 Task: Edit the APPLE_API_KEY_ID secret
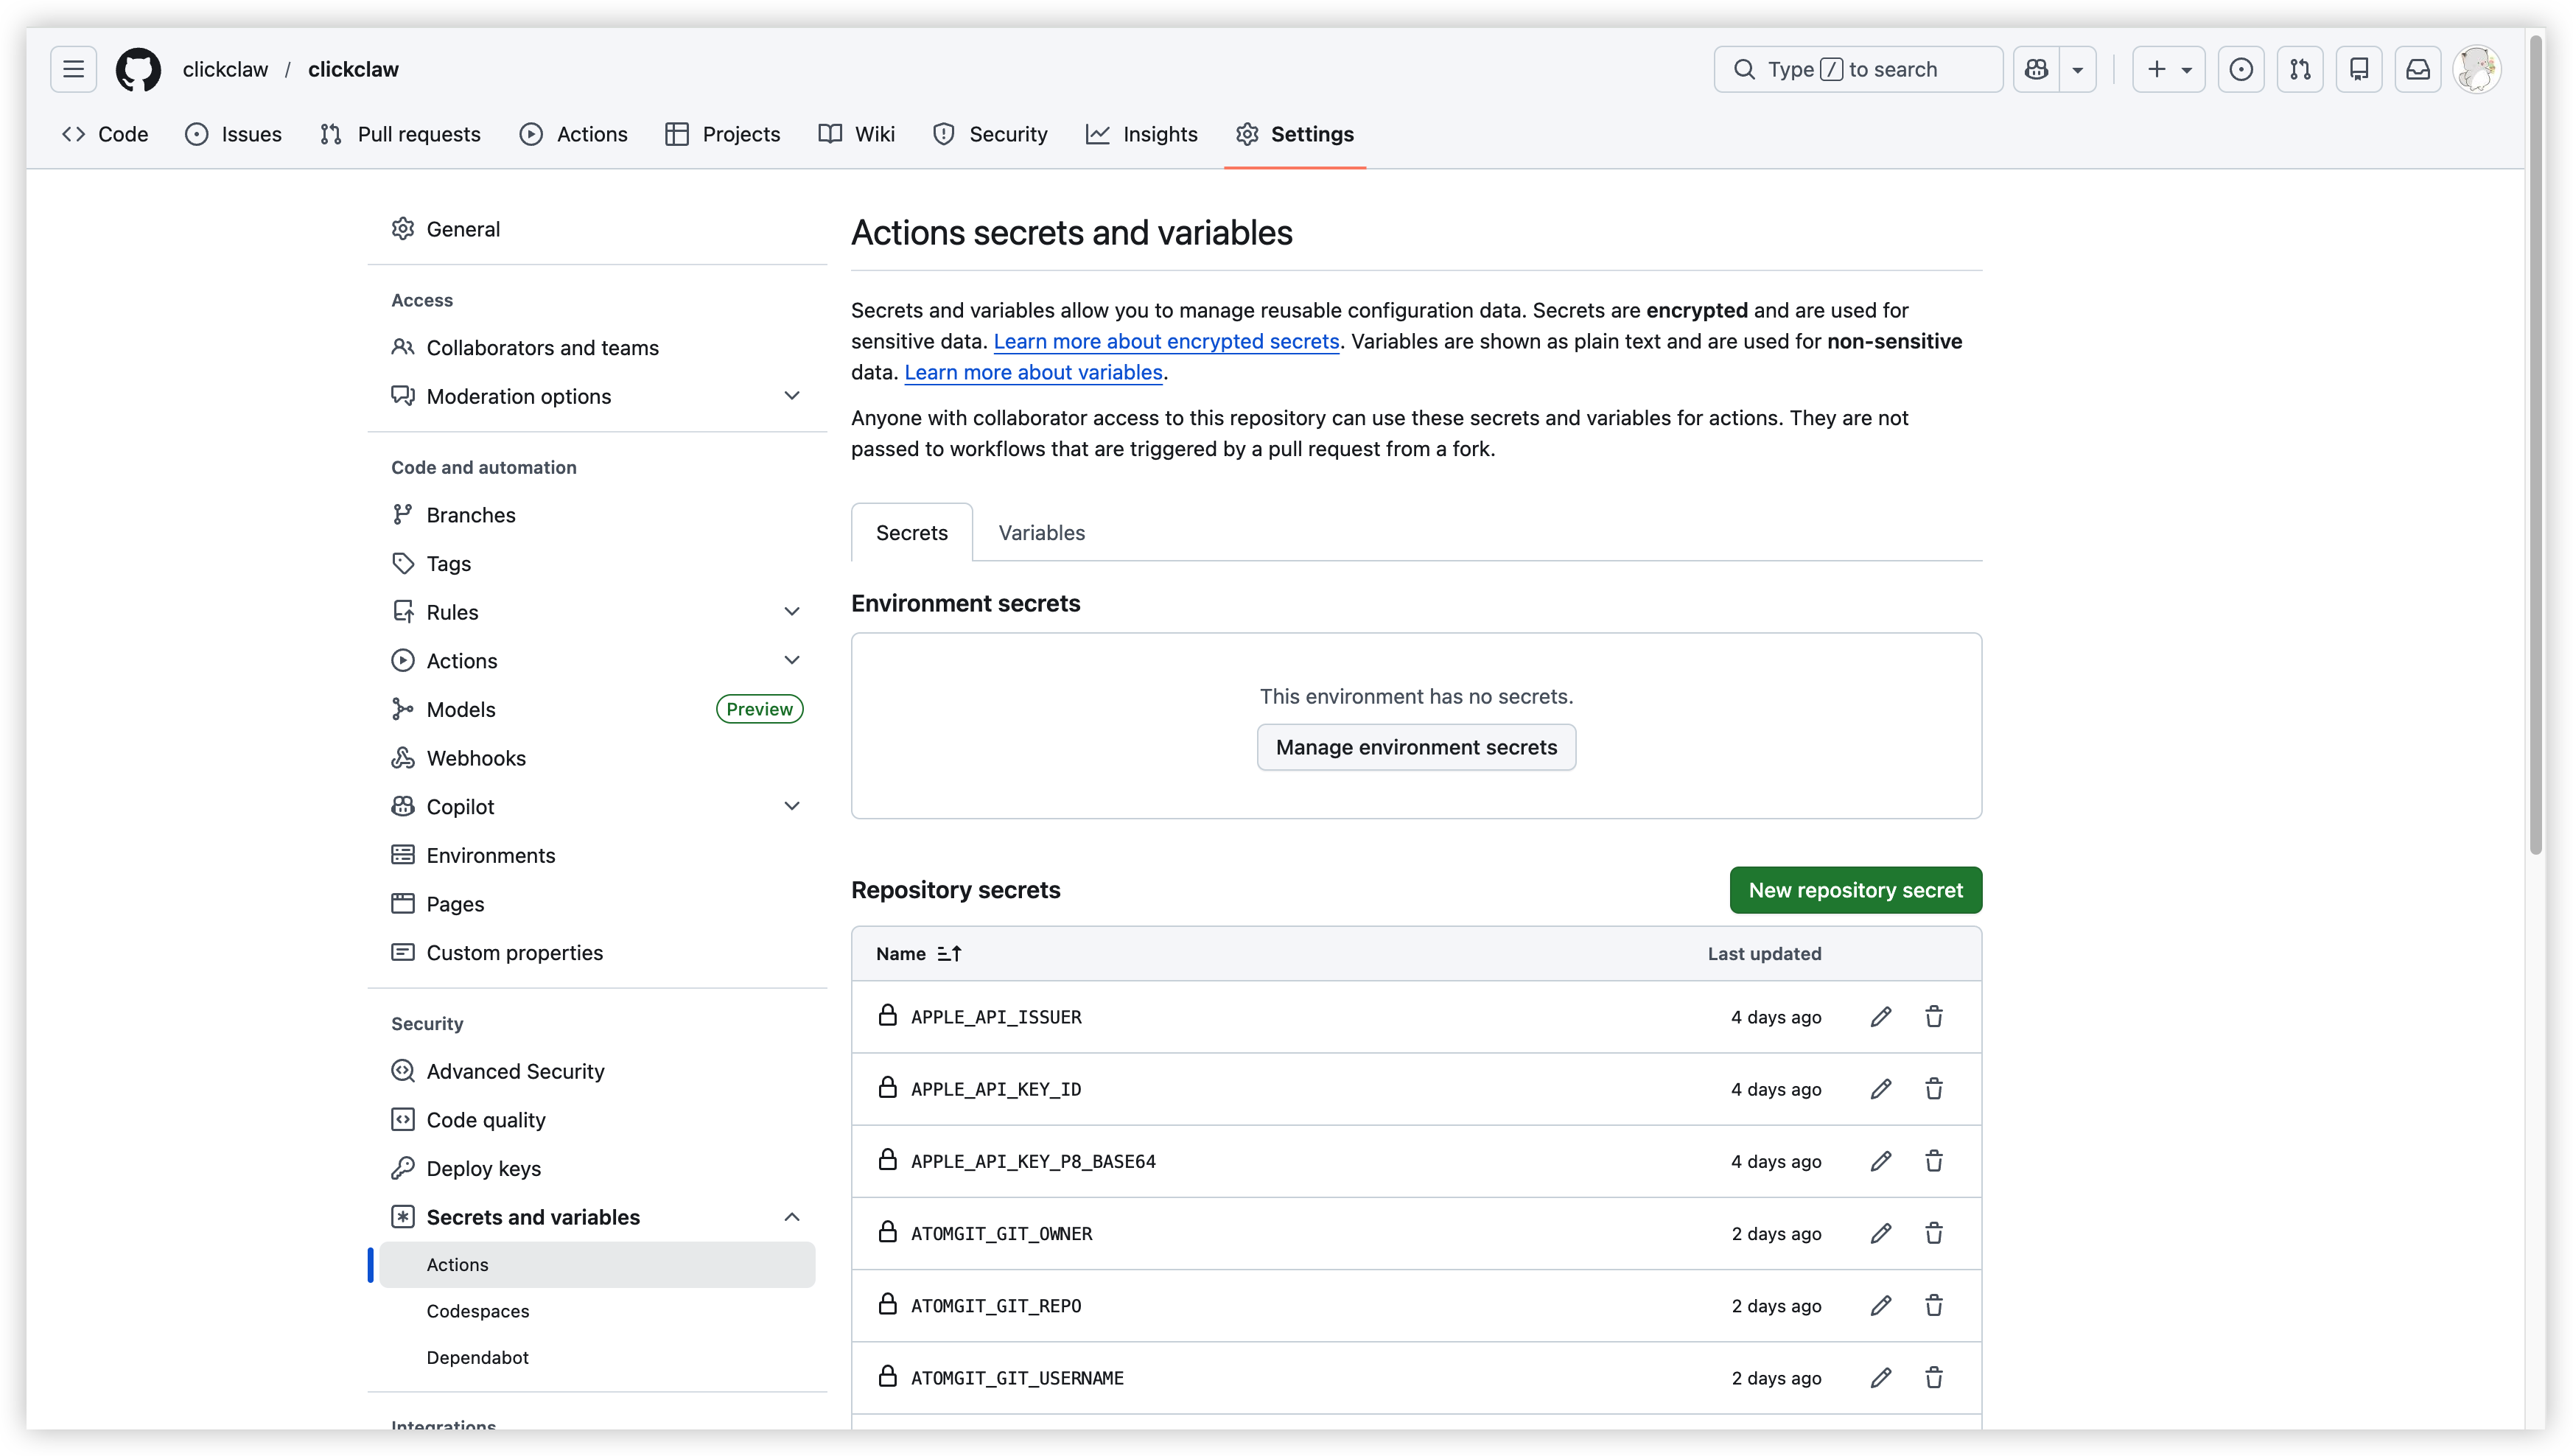pos(1880,1089)
